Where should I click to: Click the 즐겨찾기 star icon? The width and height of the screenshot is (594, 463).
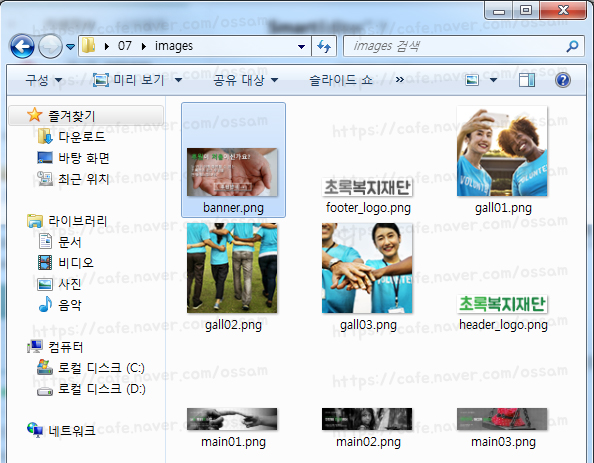pyautogui.click(x=34, y=115)
